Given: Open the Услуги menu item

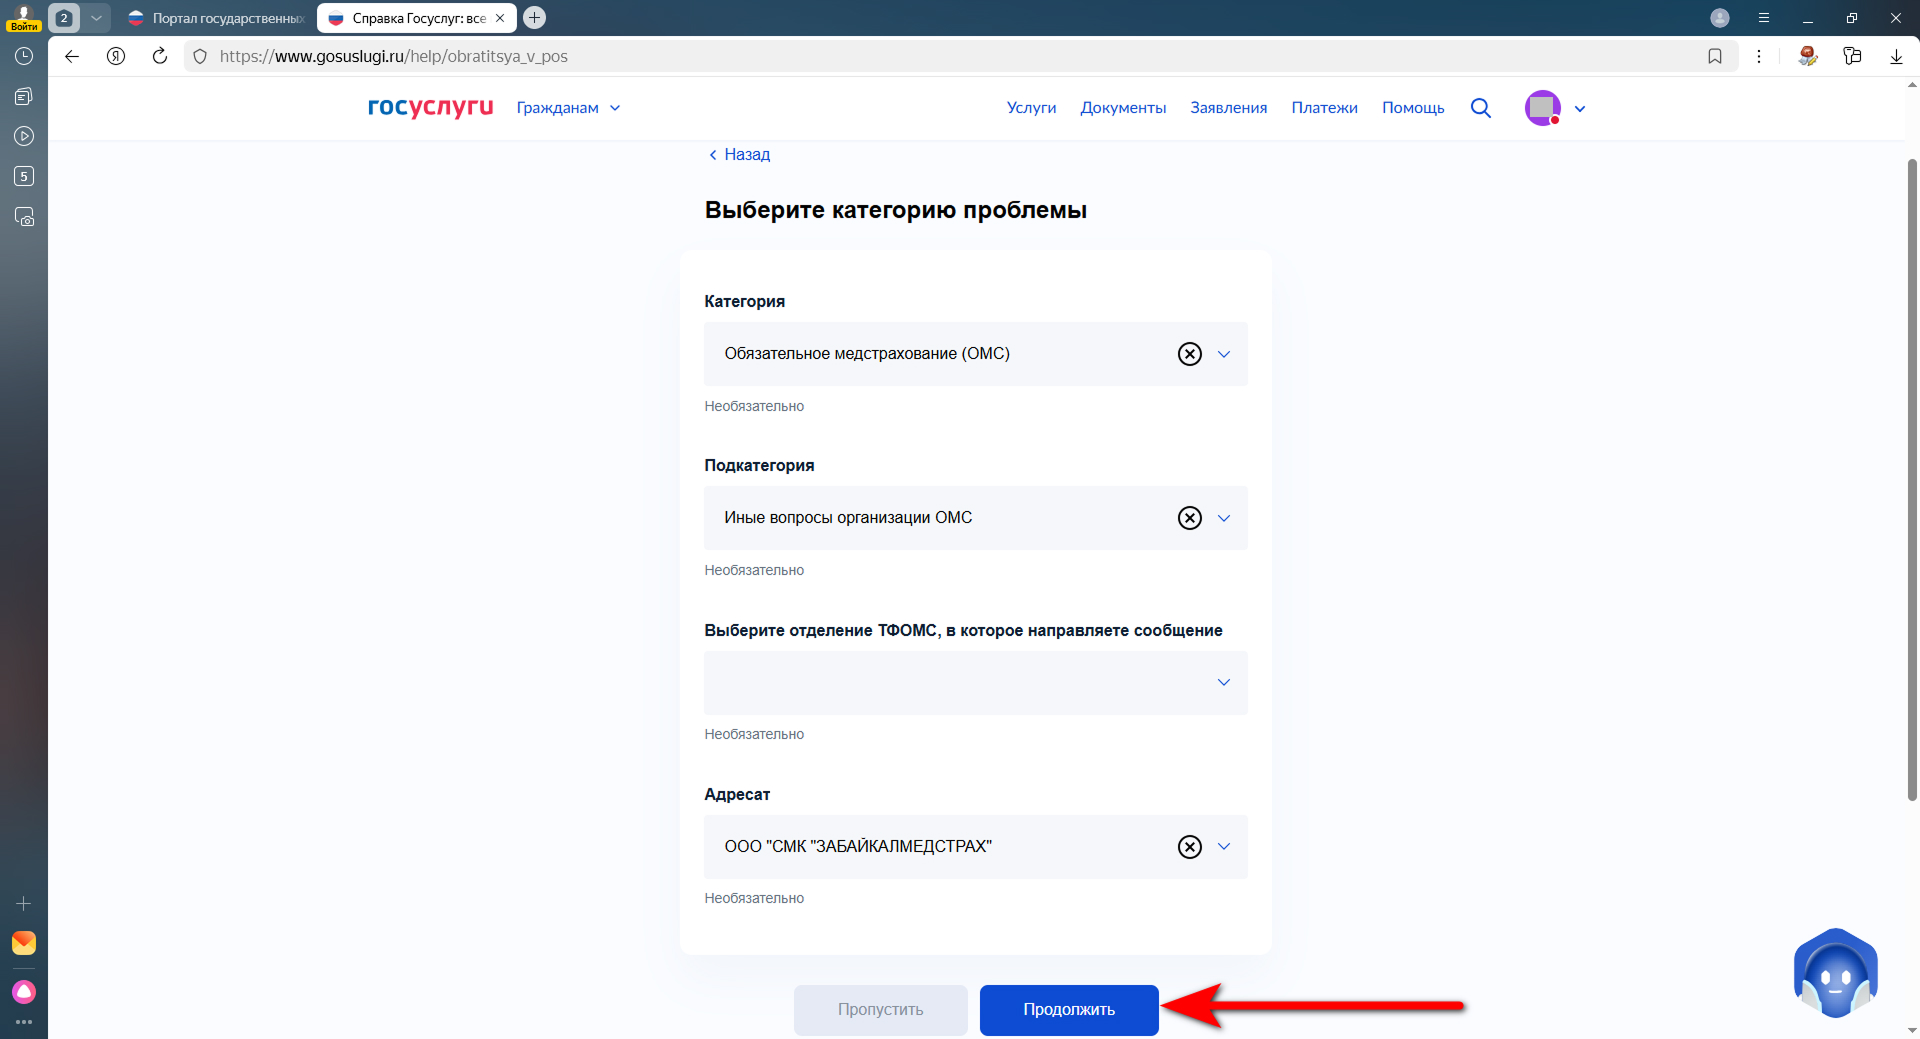Looking at the screenshot, I should pyautogui.click(x=1031, y=108).
